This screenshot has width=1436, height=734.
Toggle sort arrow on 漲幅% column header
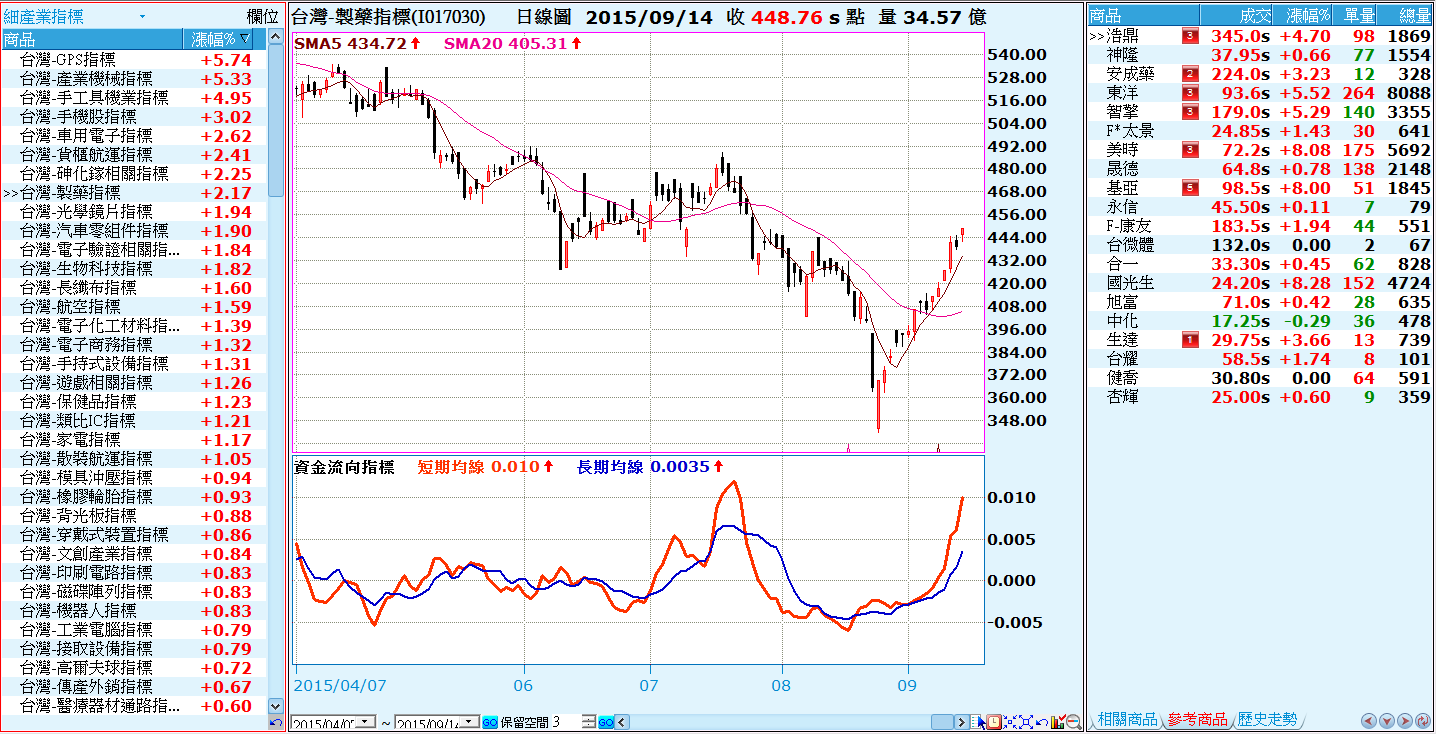click(245, 39)
